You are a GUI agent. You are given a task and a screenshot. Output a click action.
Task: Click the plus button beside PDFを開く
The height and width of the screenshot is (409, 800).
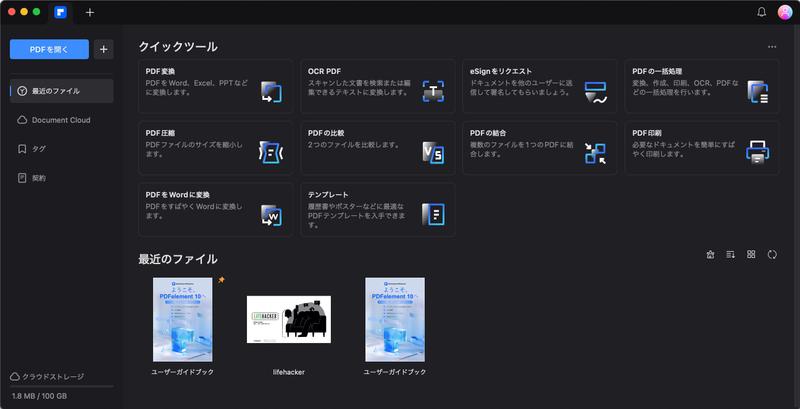(x=104, y=49)
